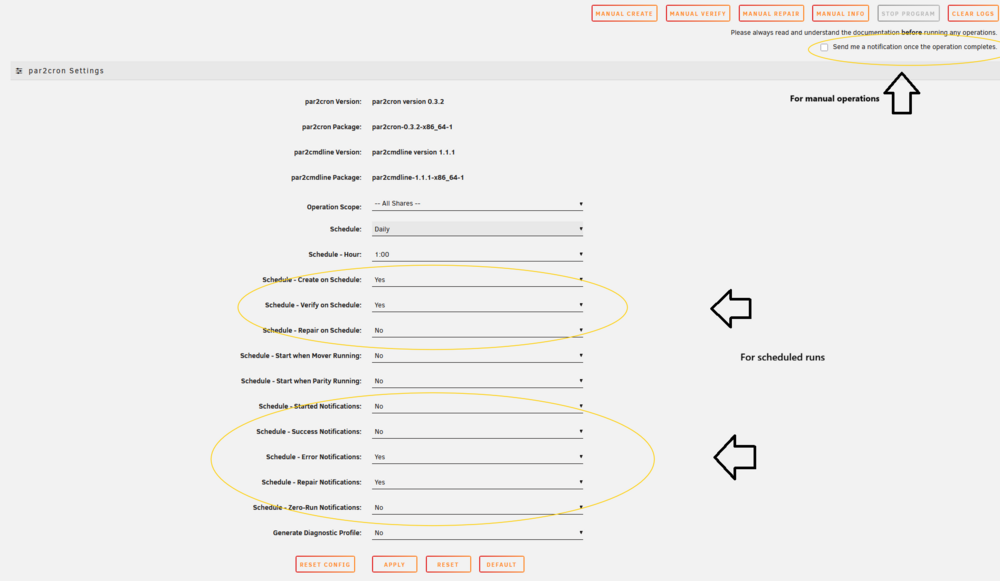Restore settings with the Default button
This screenshot has height=581, width=1000.
click(x=501, y=564)
